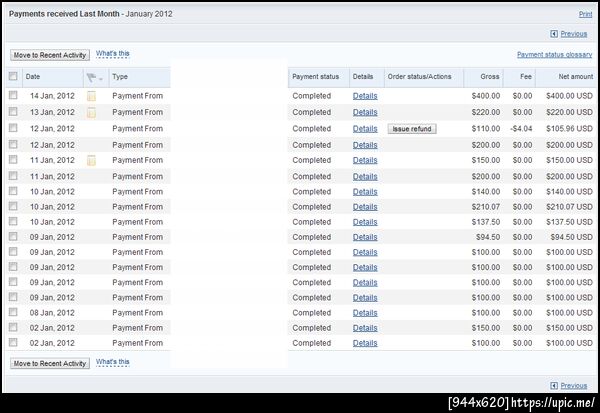600x413 pixels.
Task: Open the note icon on the 14 Jan $400.00 row
Action: 91,96
